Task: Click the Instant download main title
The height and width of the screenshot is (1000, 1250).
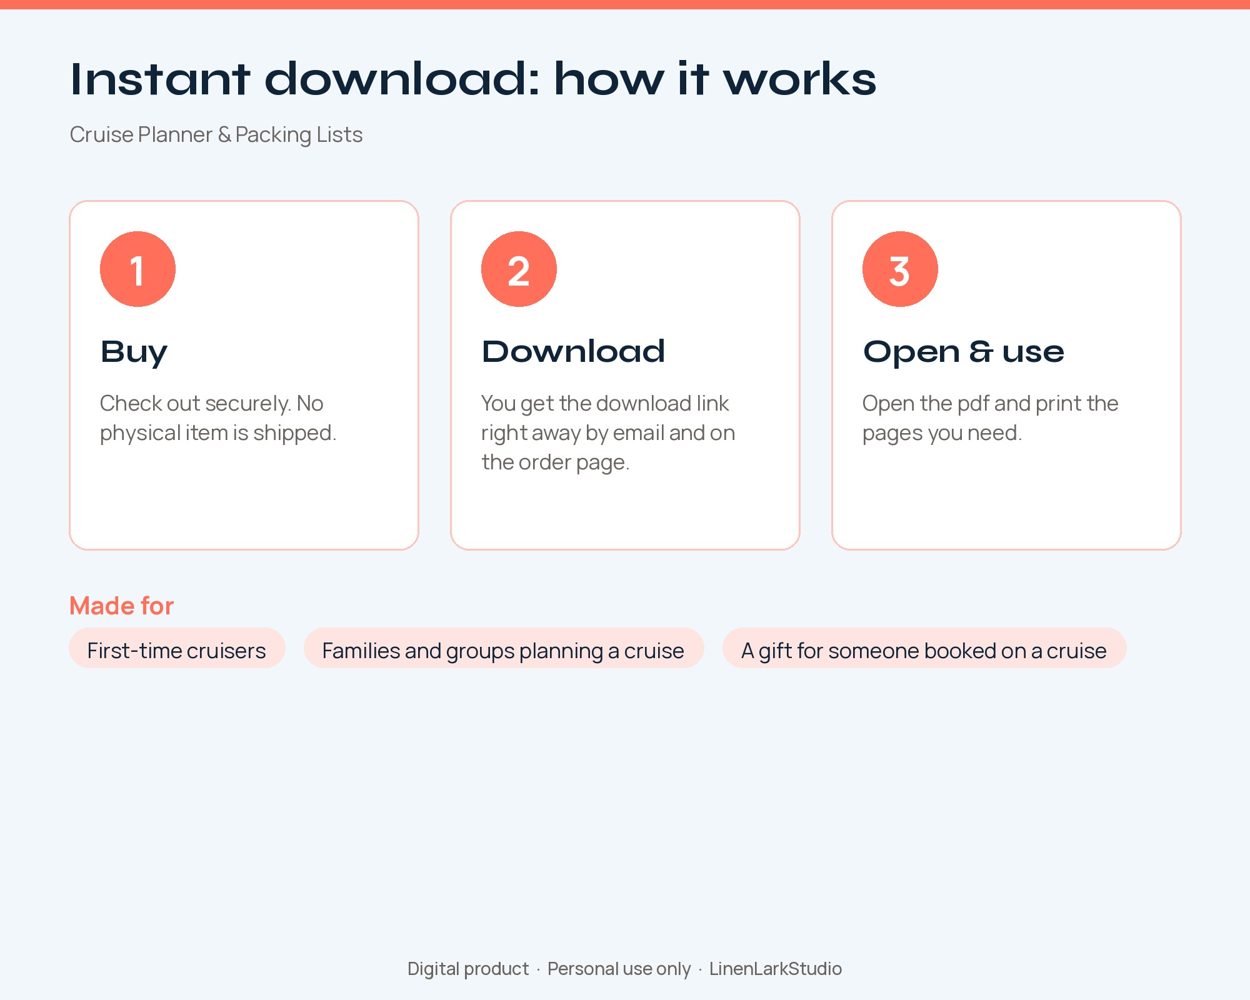Action: pyautogui.click(x=473, y=79)
